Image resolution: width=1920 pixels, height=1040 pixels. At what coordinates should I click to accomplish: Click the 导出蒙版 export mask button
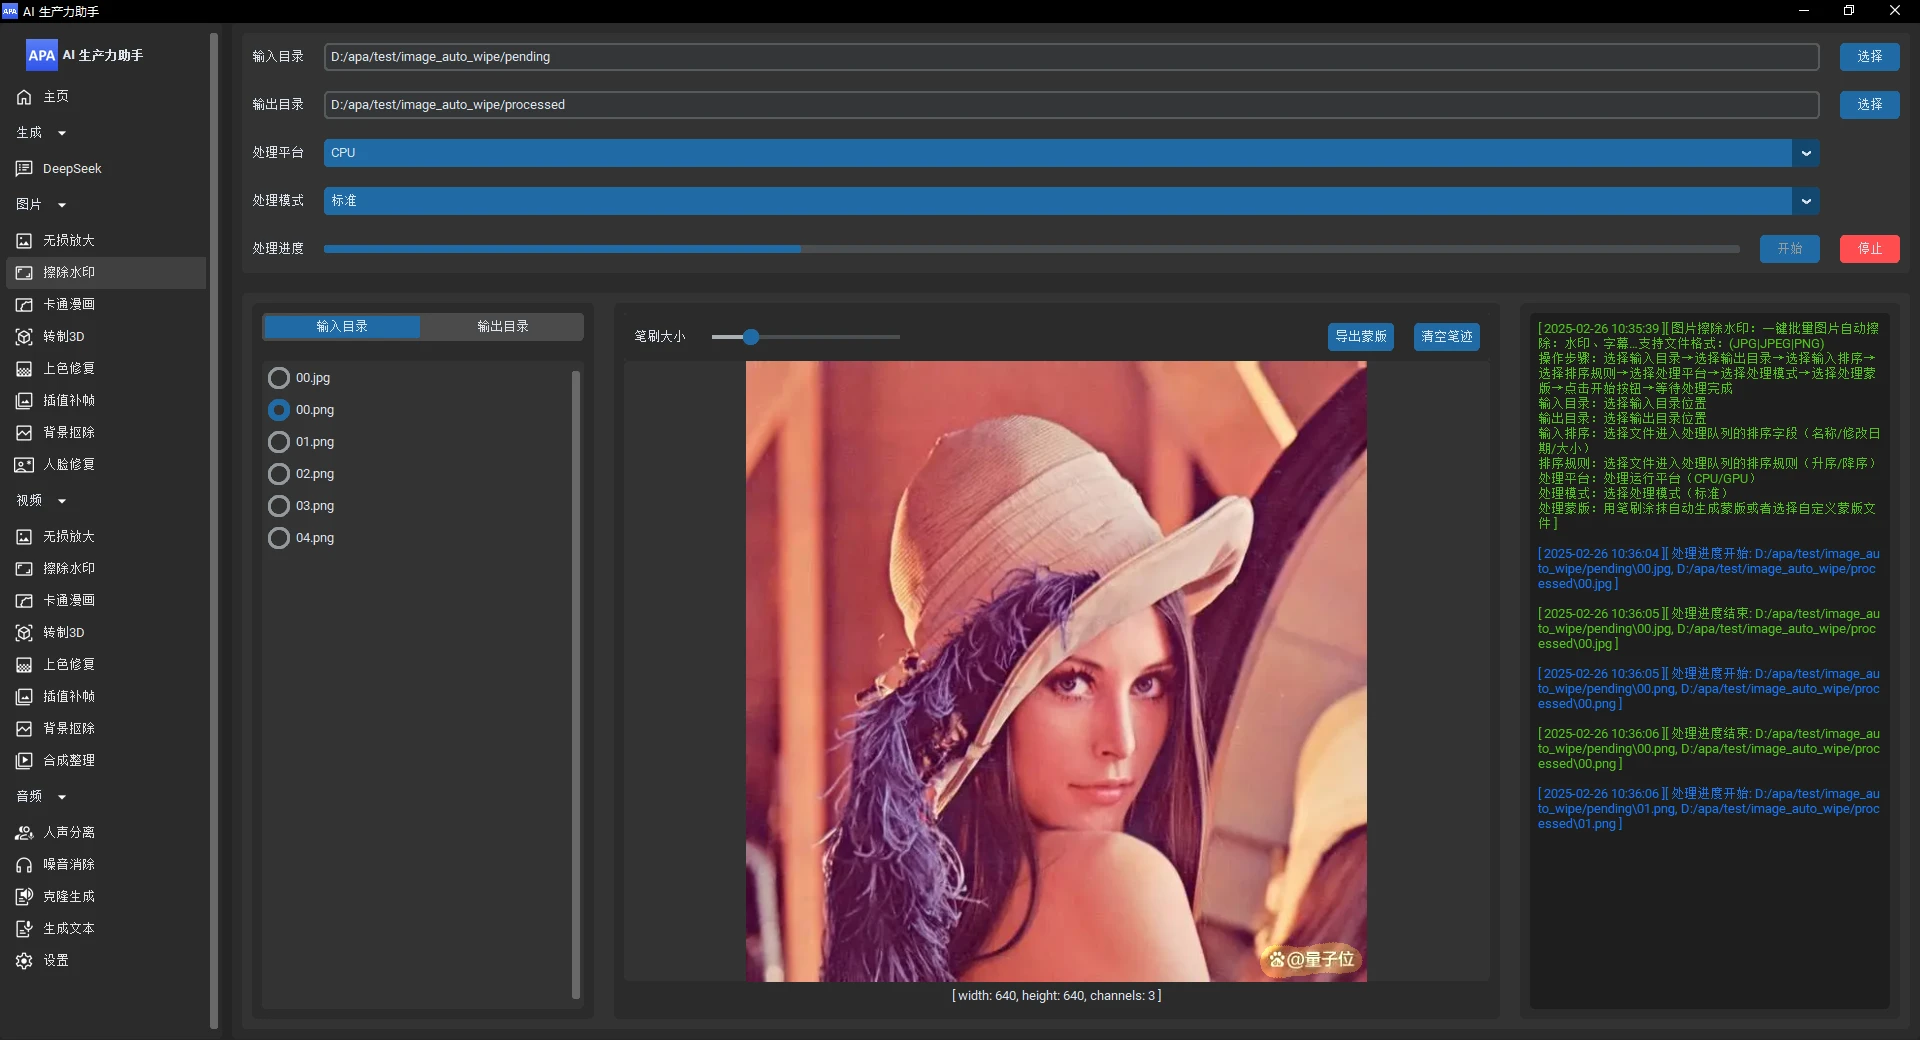(x=1360, y=337)
